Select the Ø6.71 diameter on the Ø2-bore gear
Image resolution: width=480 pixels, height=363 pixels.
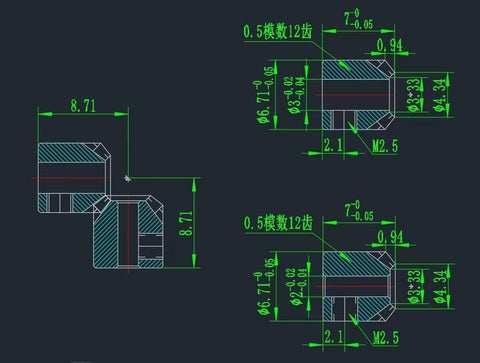coord(265,286)
